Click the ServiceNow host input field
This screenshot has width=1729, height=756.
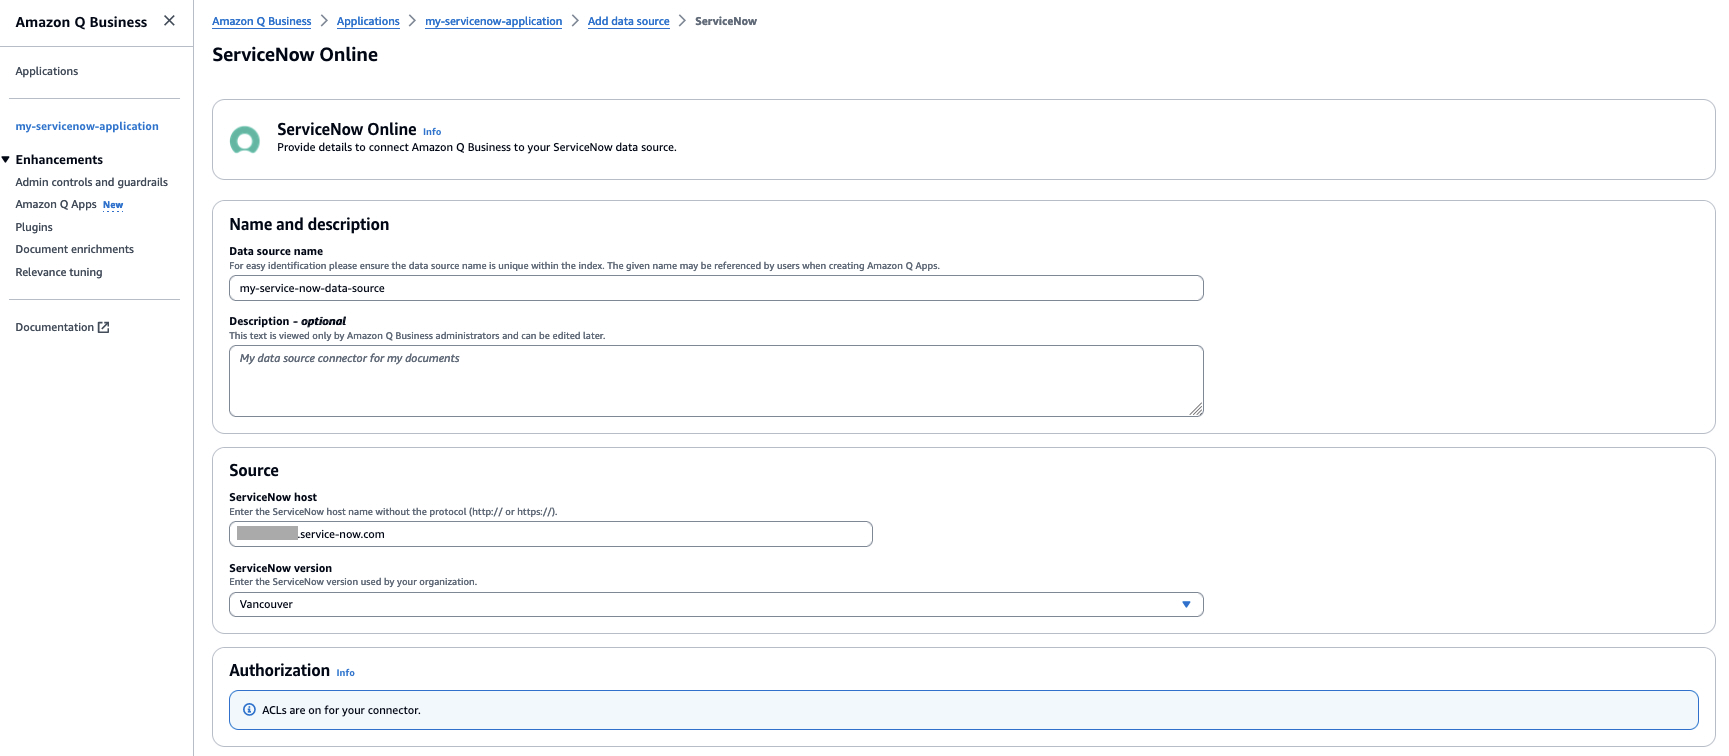[551, 534]
